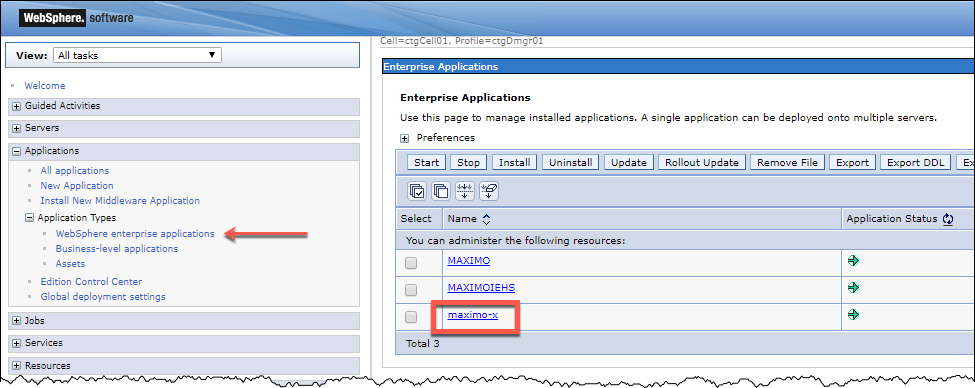Click the Uninstall button
The height and width of the screenshot is (388, 975).
[x=570, y=162]
